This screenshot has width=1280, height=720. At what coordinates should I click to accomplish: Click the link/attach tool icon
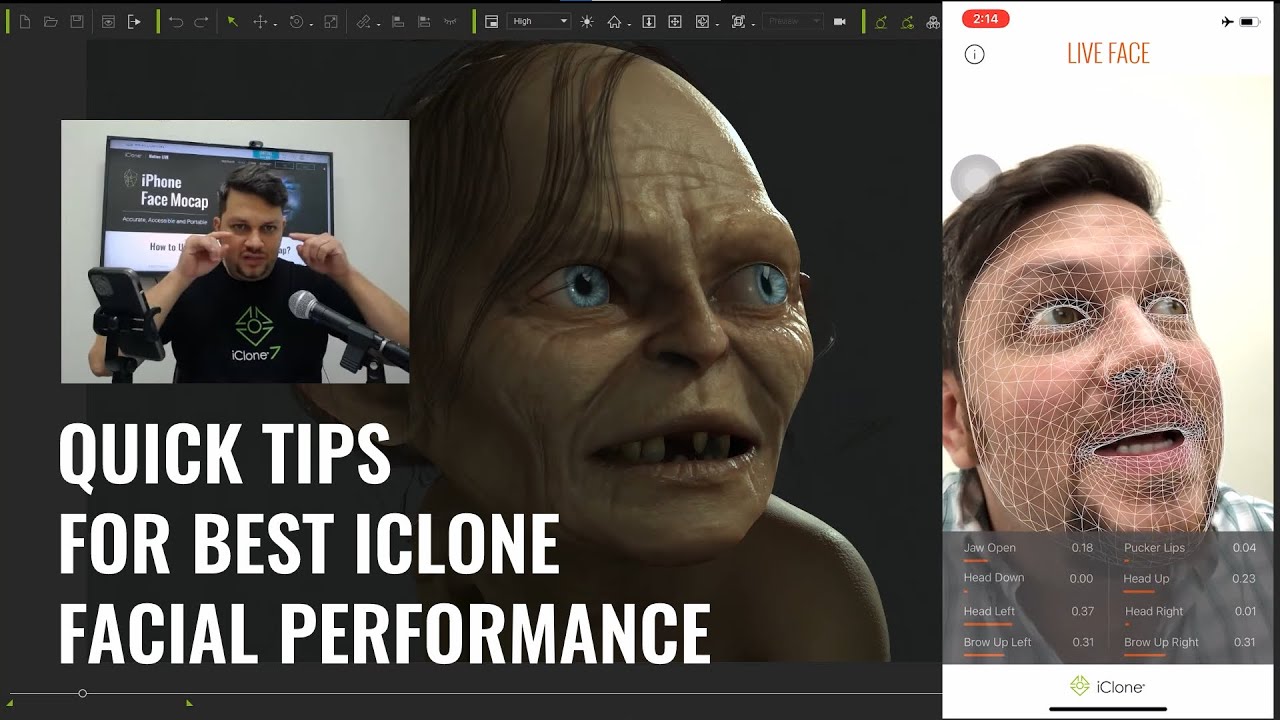[x=364, y=21]
